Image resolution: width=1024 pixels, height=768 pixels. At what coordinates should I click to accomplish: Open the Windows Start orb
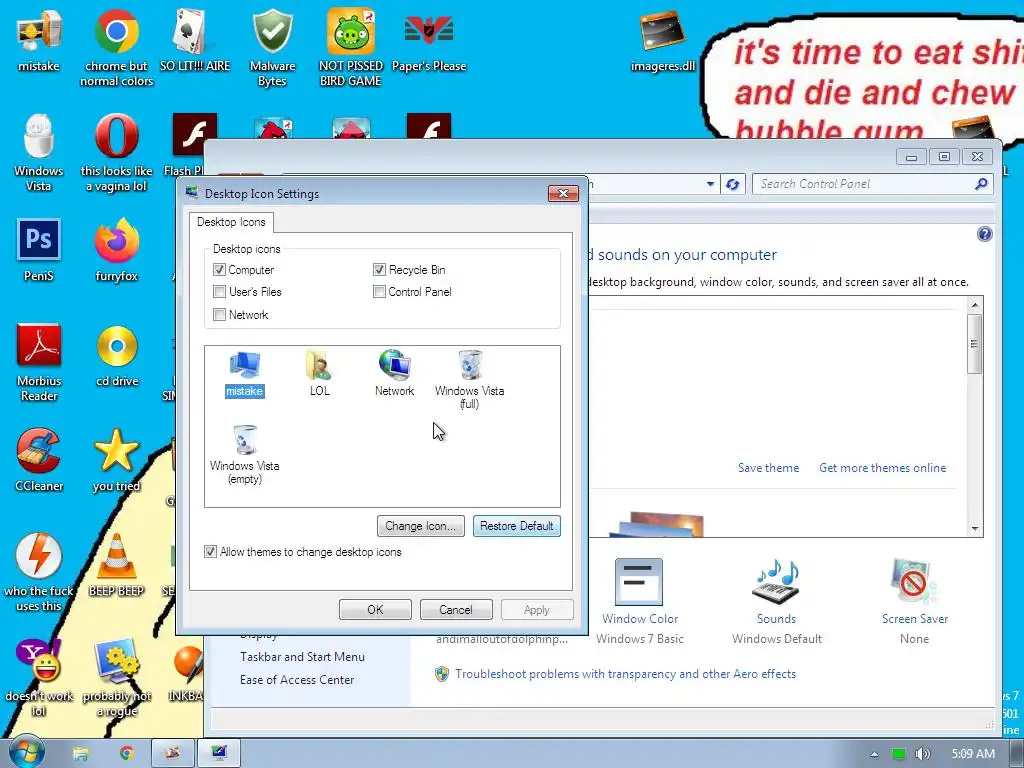coord(26,752)
